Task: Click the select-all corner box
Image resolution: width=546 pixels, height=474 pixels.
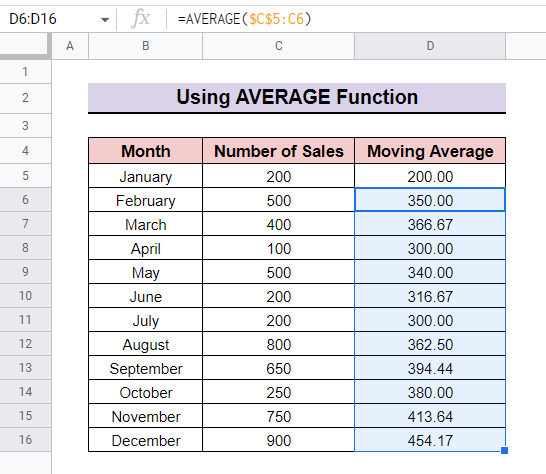Action: click(25, 46)
